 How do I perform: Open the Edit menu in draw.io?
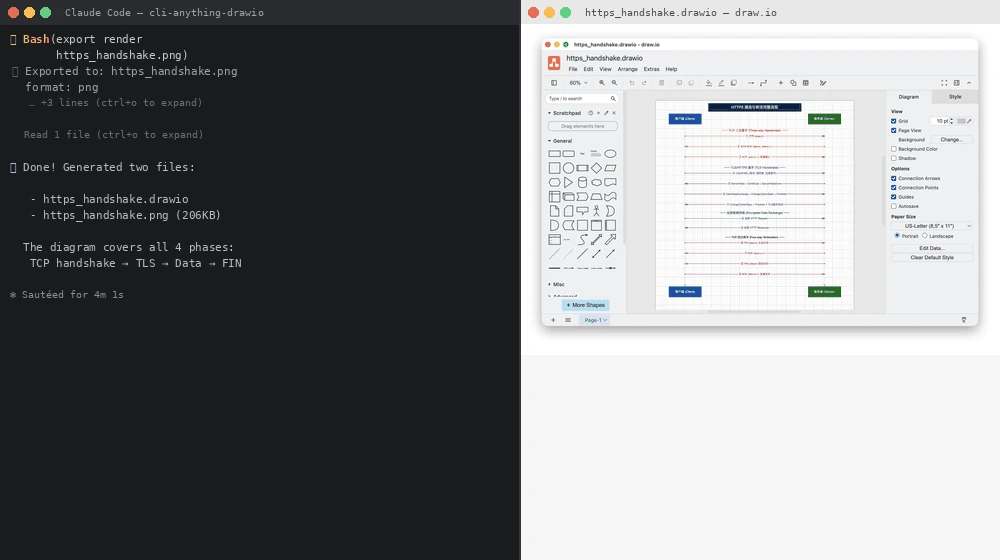coord(588,70)
